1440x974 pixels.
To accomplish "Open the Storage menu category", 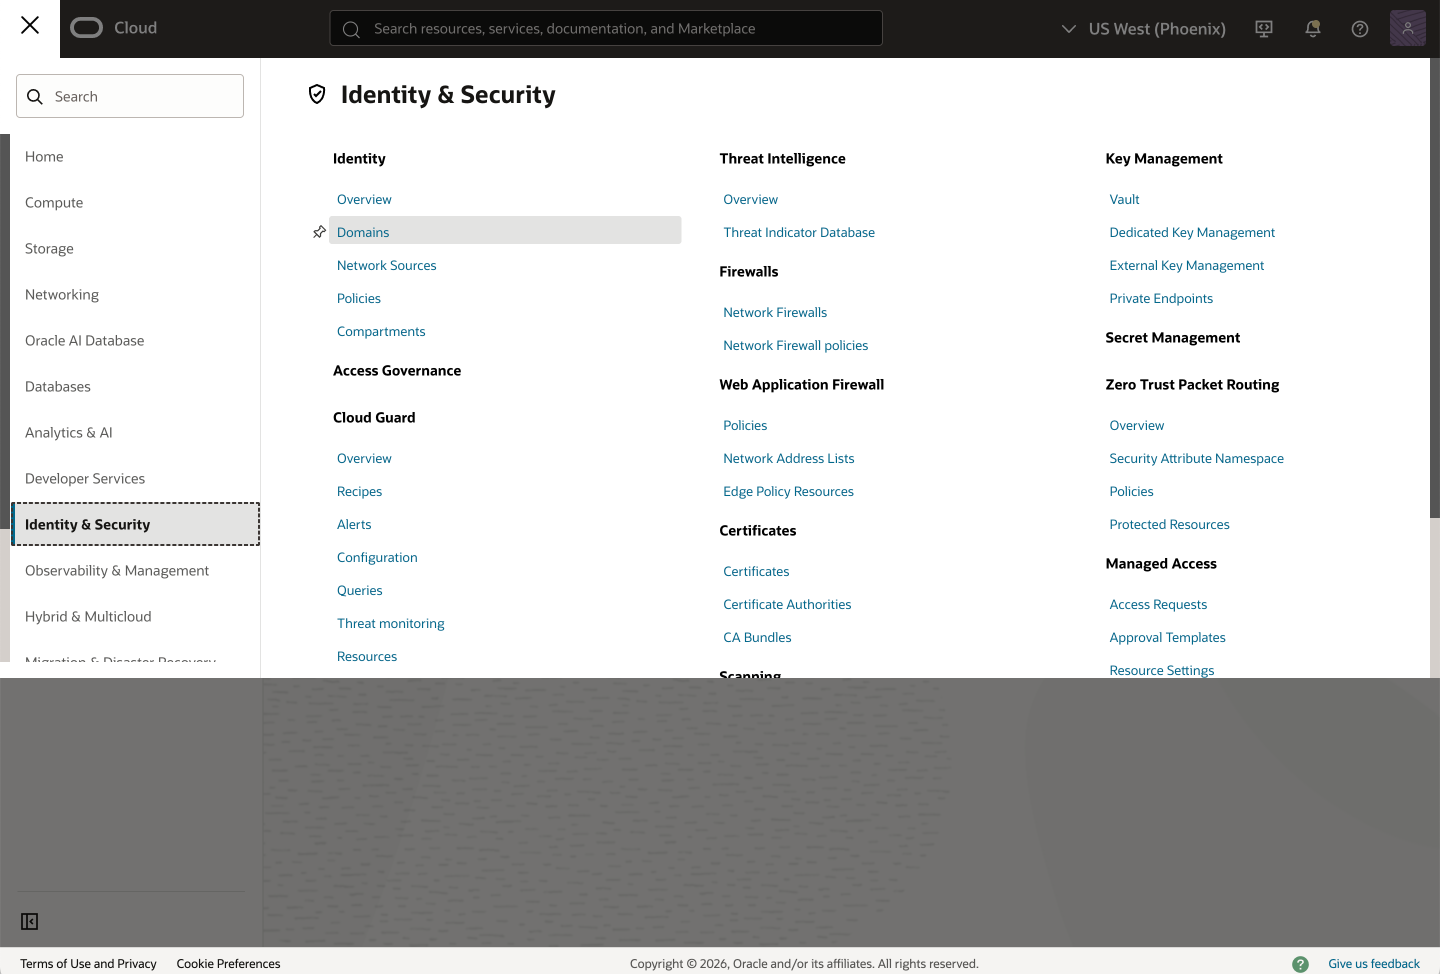I will [49, 249].
